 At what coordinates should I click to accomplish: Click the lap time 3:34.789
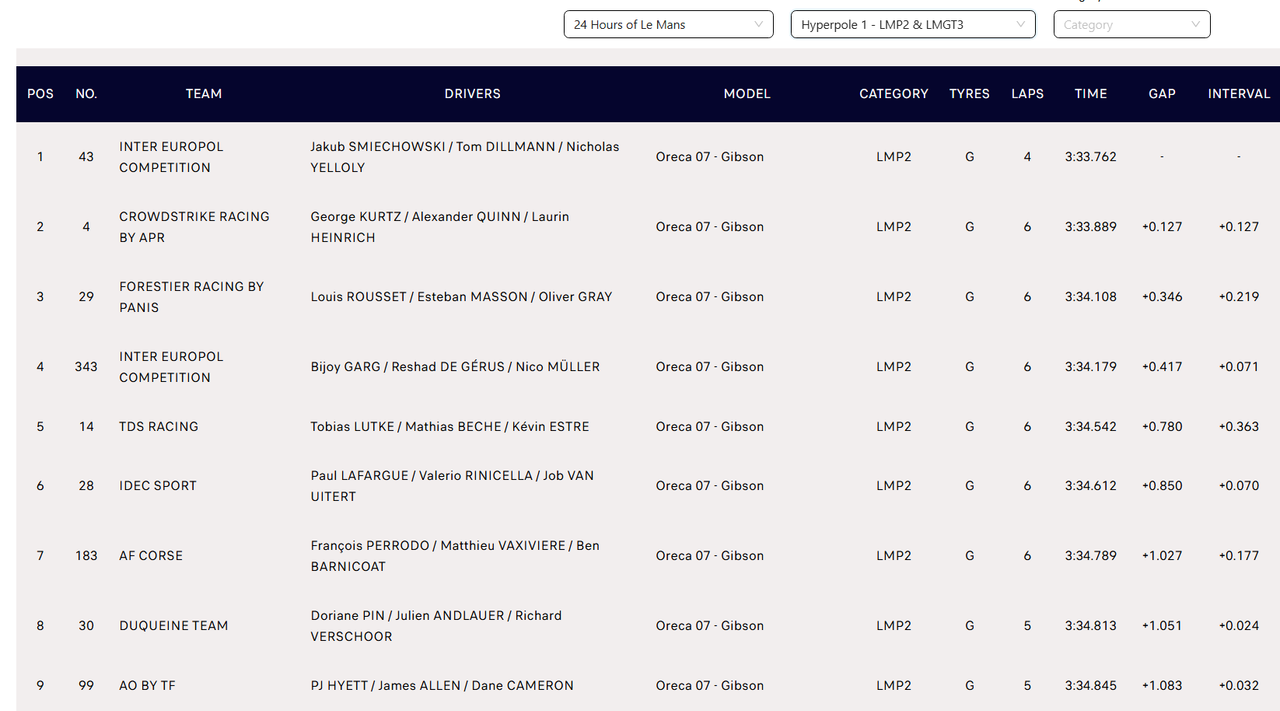(1091, 556)
